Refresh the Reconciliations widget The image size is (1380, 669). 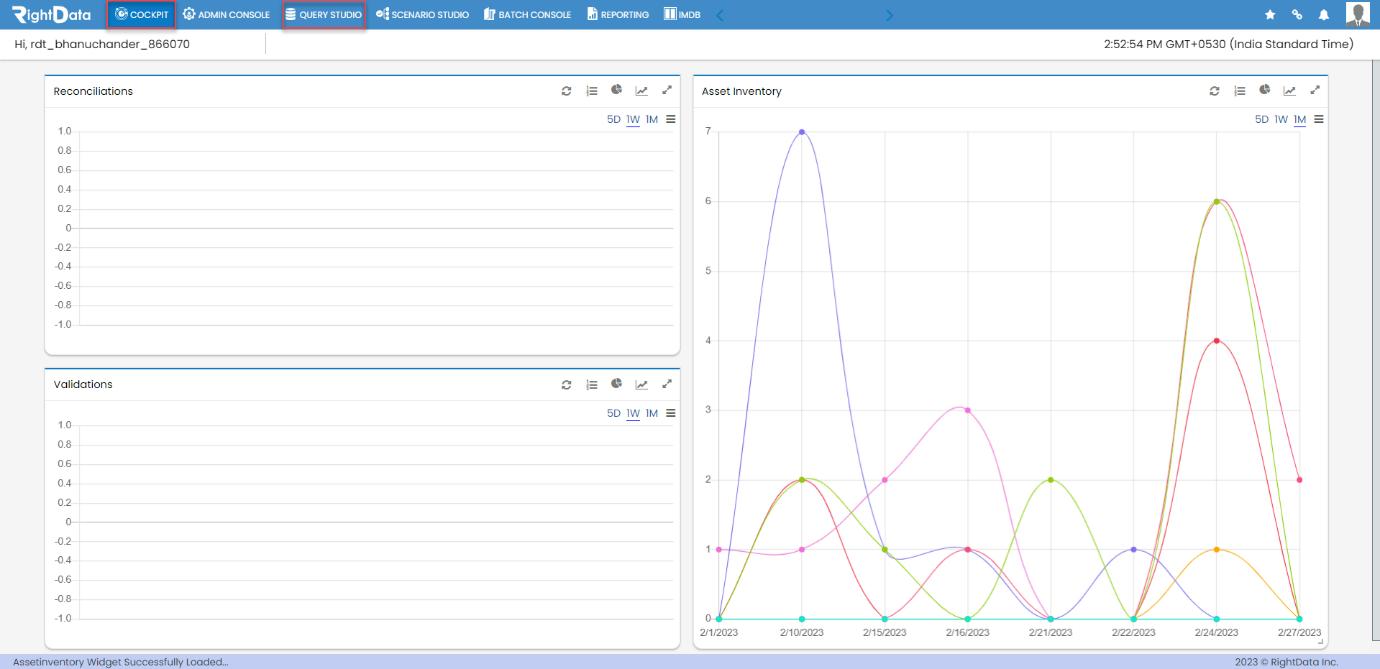[x=566, y=91]
